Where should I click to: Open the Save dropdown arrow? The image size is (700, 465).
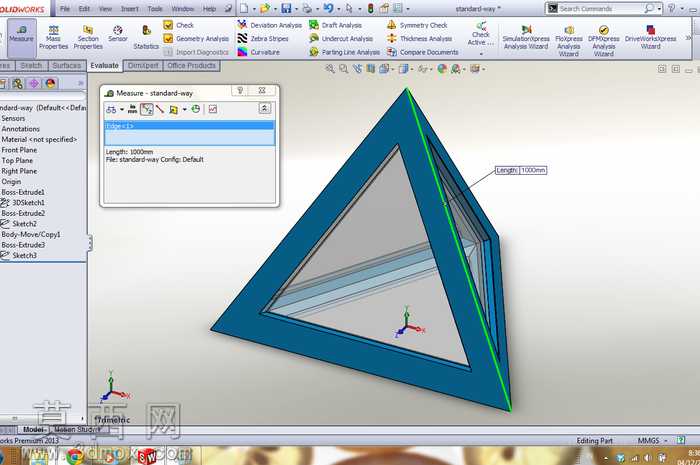coord(296,9)
